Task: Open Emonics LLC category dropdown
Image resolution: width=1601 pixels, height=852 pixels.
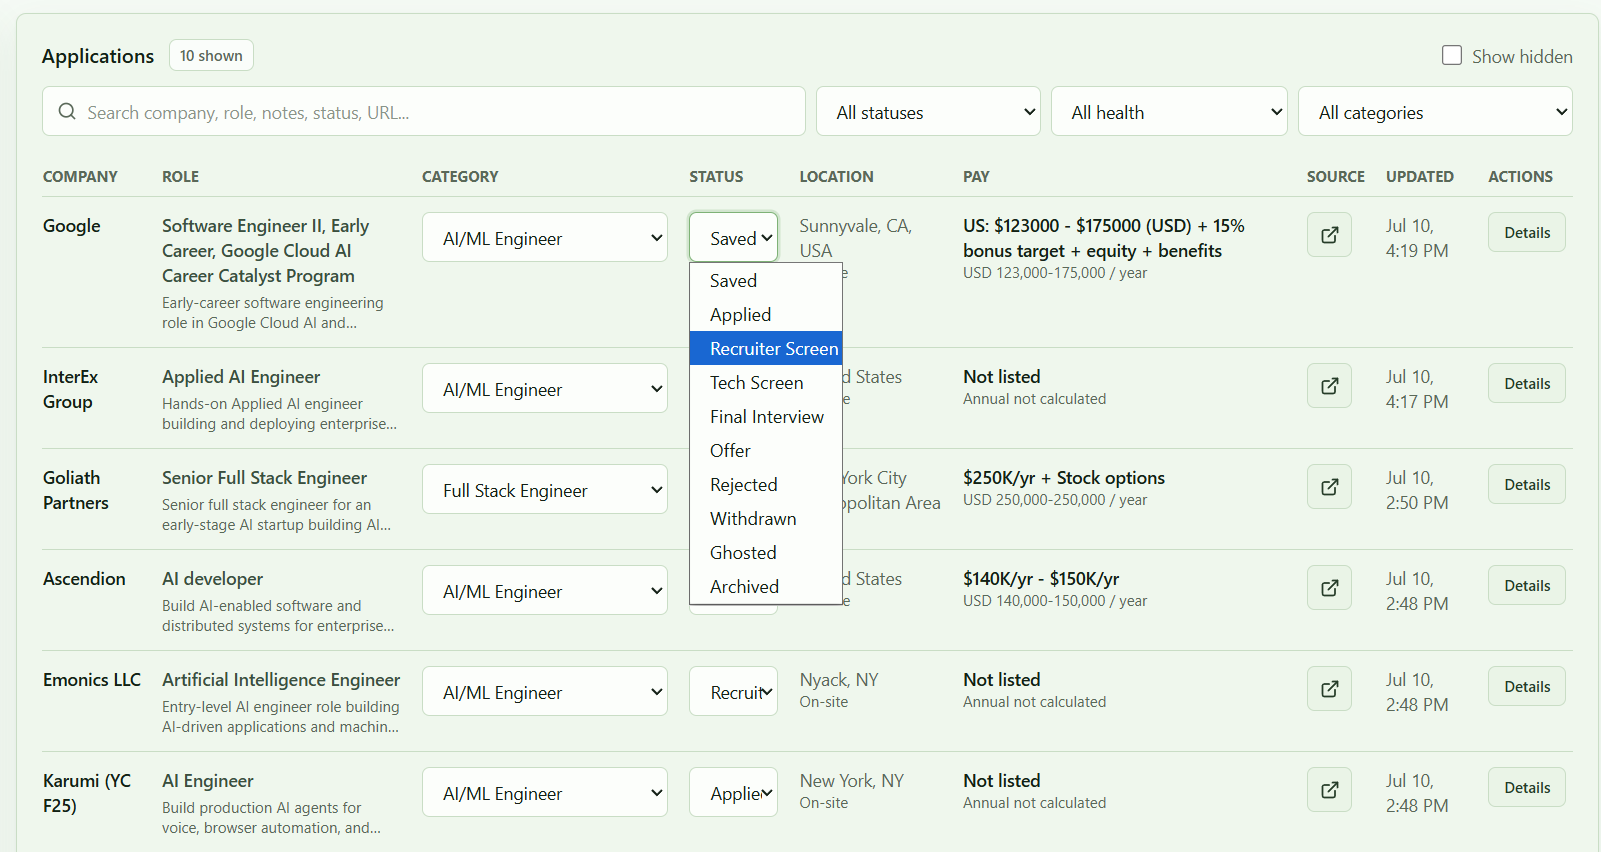Action: 545,691
